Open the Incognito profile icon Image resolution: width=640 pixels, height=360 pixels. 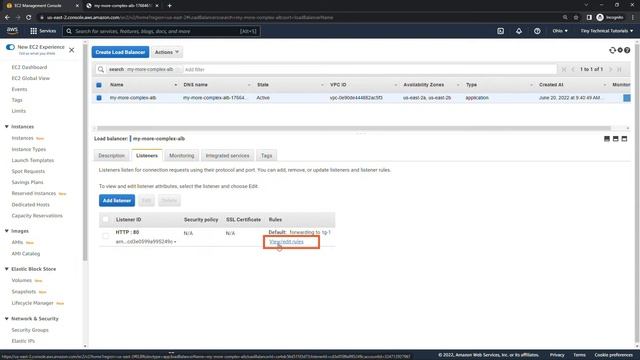tap(600, 18)
